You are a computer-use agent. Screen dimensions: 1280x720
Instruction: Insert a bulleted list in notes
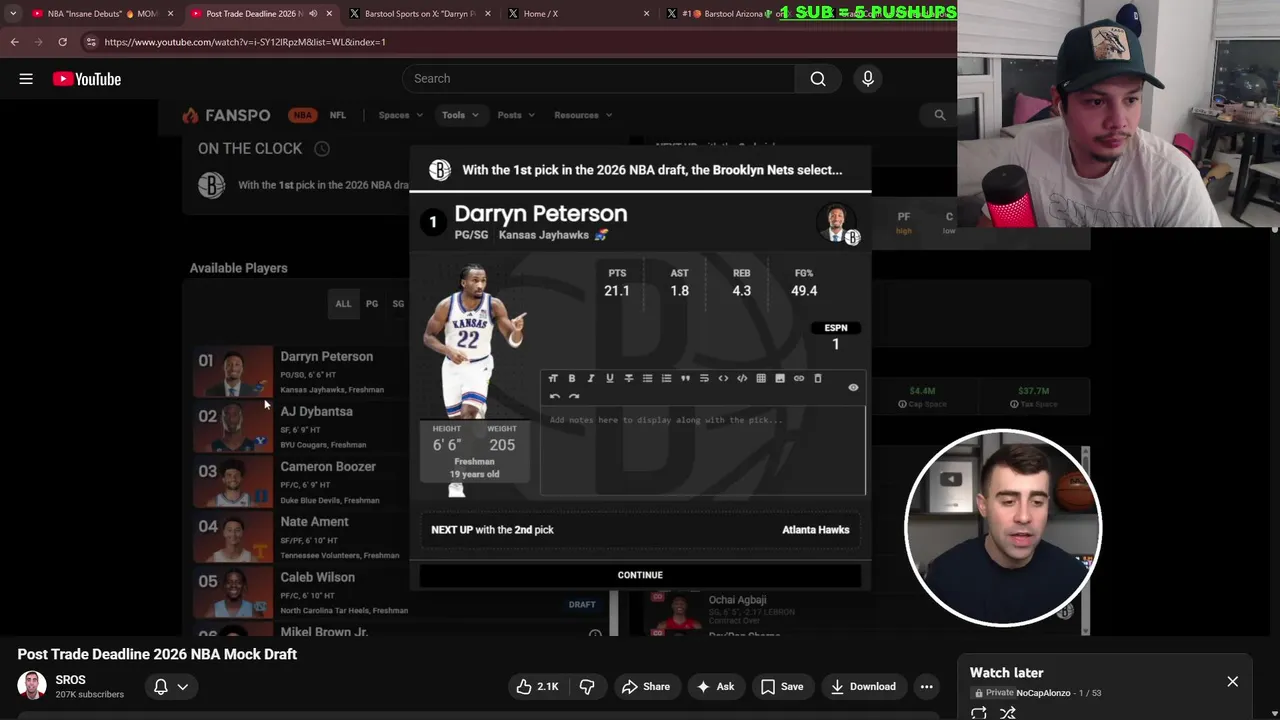click(648, 378)
